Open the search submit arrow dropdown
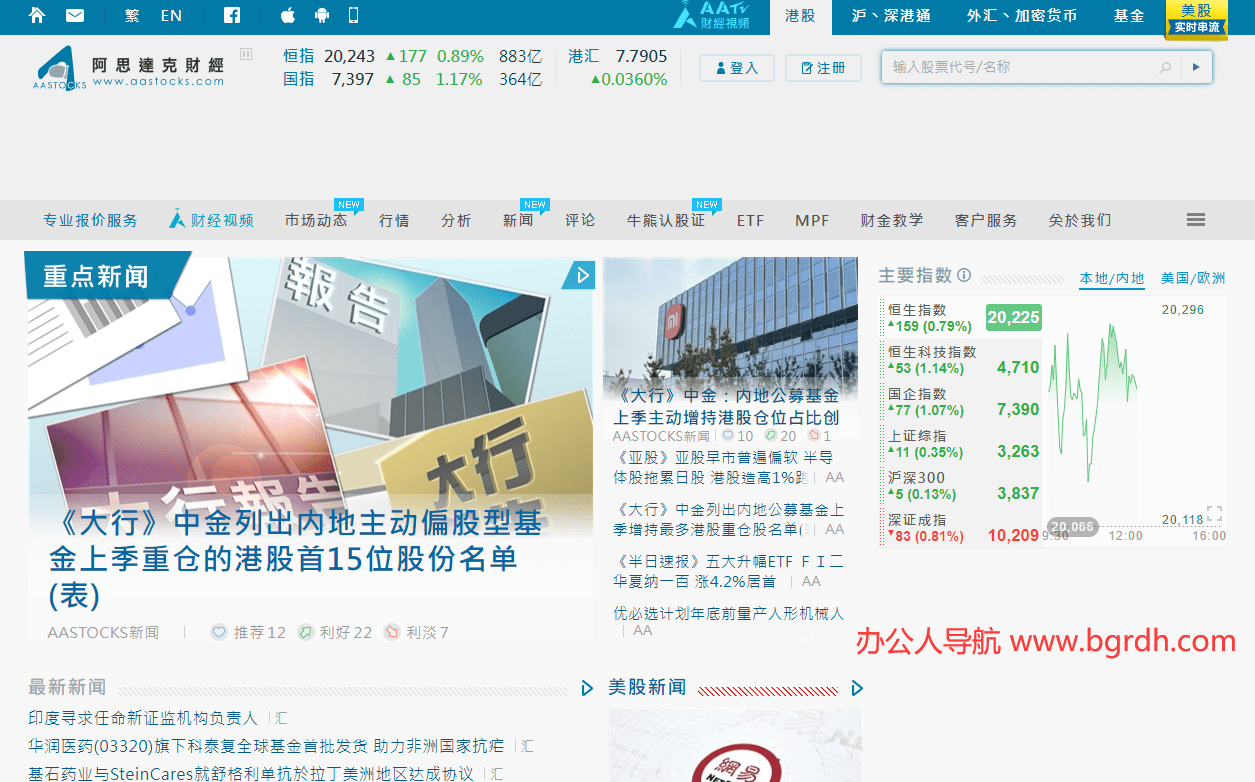This screenshot has width=1255, height=782. (x=1196, y=68)
